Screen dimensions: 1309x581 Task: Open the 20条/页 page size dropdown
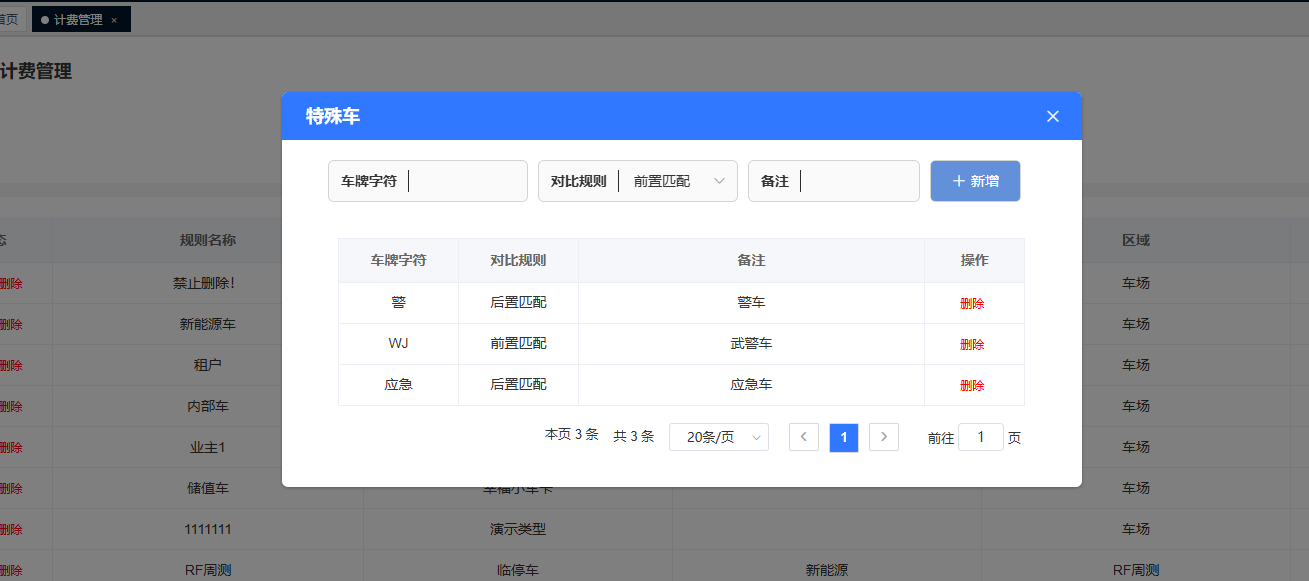(x=719, y=437)
